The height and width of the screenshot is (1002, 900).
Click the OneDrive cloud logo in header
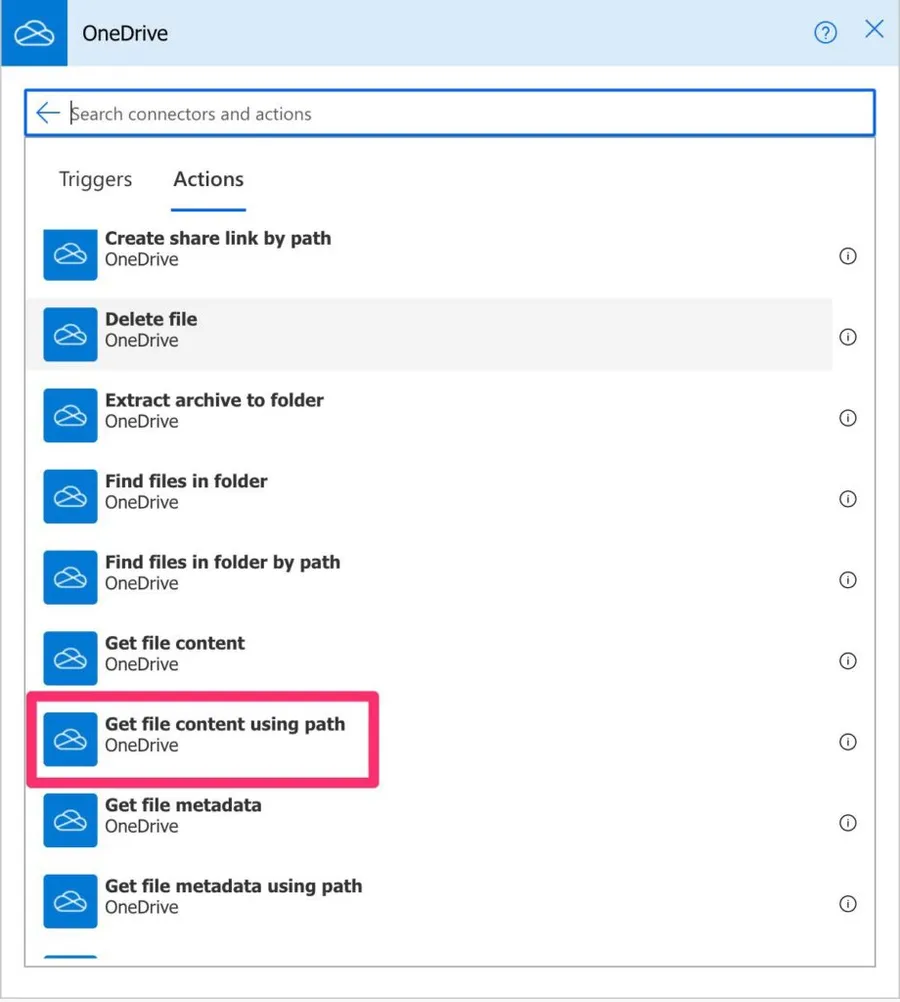(34, 33)
